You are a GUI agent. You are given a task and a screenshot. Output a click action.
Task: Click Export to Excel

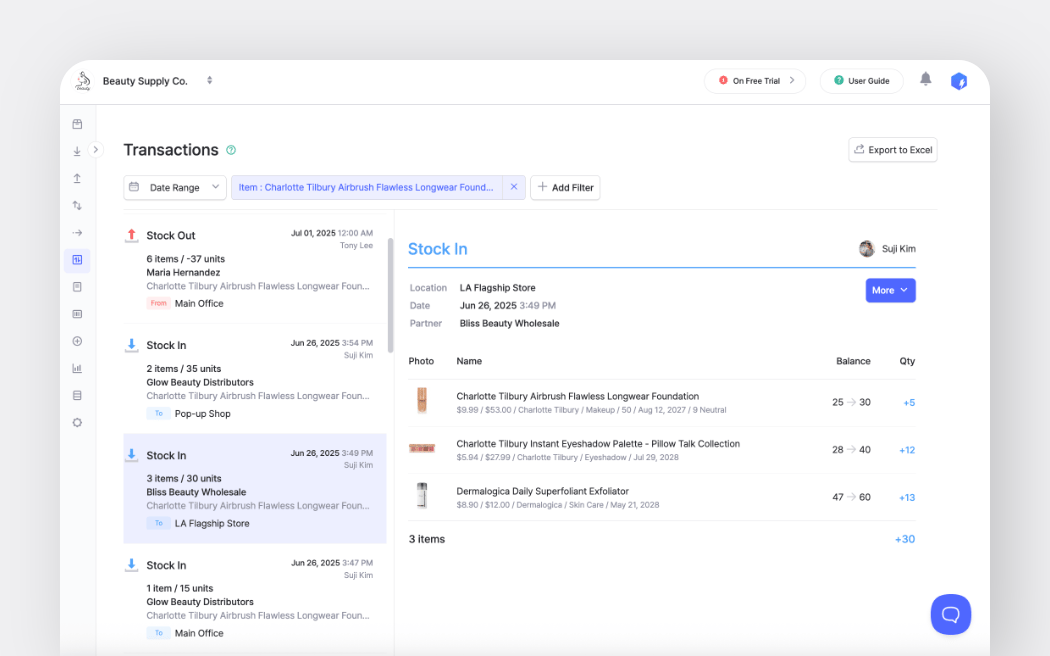tap(892, 149)
